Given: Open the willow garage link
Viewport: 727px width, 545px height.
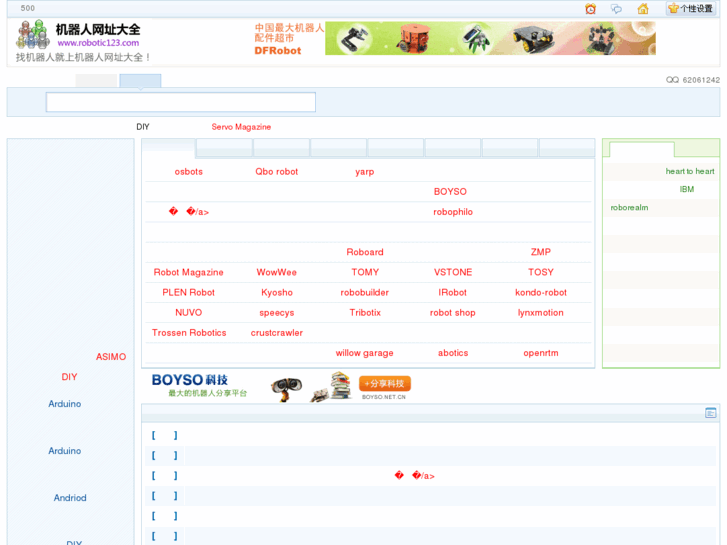Looking at the screenshot, I should [x=365, y=353].
